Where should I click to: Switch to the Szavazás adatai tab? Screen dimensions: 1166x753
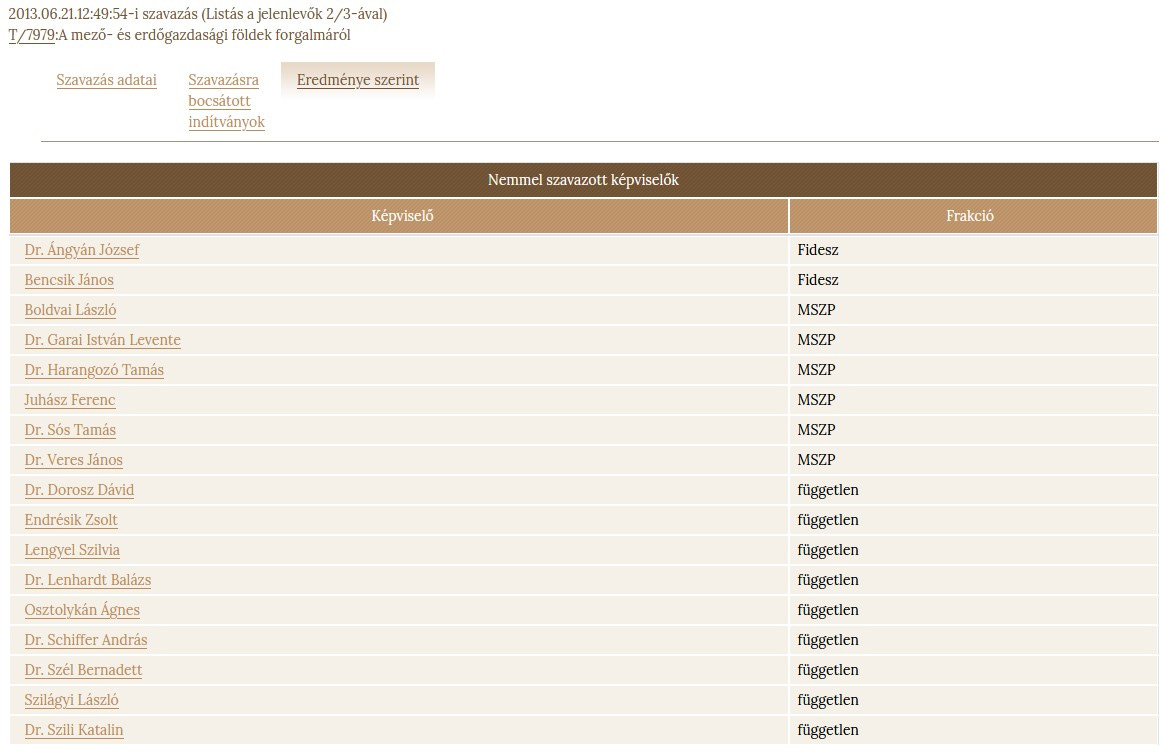point(106,80)
